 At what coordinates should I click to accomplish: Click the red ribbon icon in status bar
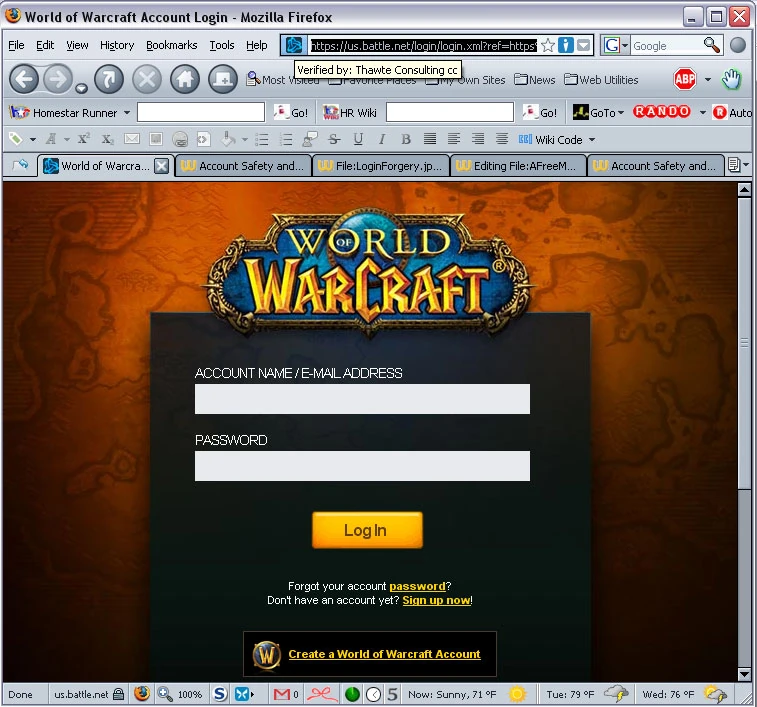(x=322, y=694)
